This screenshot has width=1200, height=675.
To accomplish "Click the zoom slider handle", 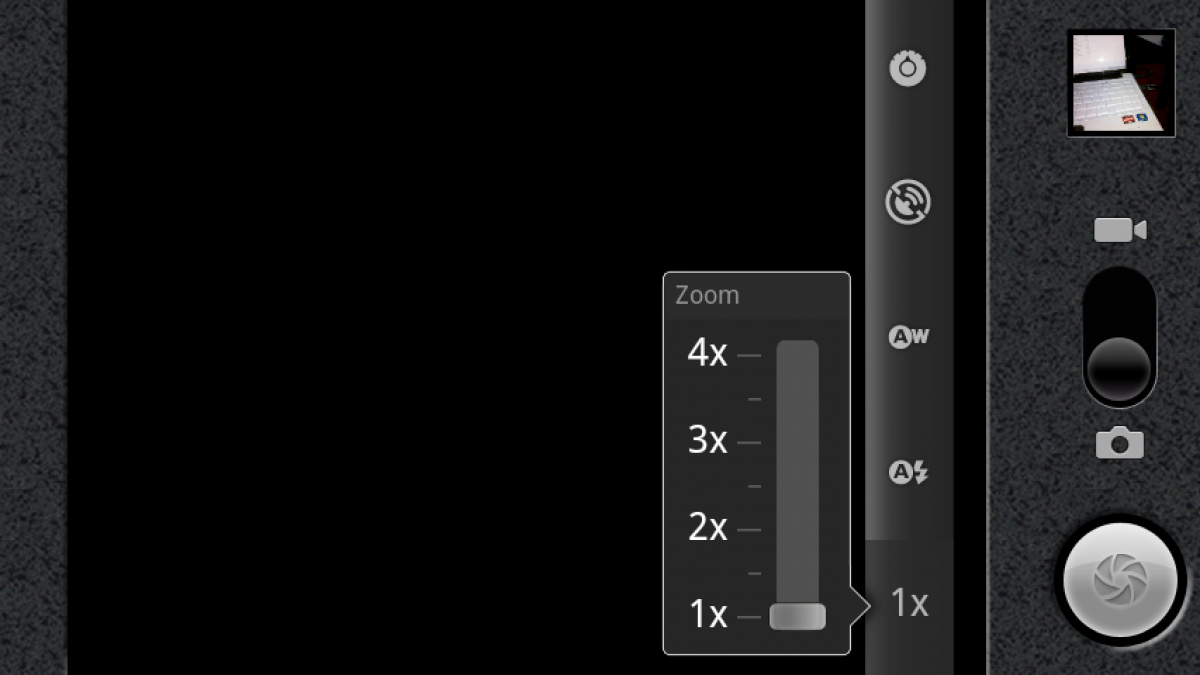I will 797,616.
